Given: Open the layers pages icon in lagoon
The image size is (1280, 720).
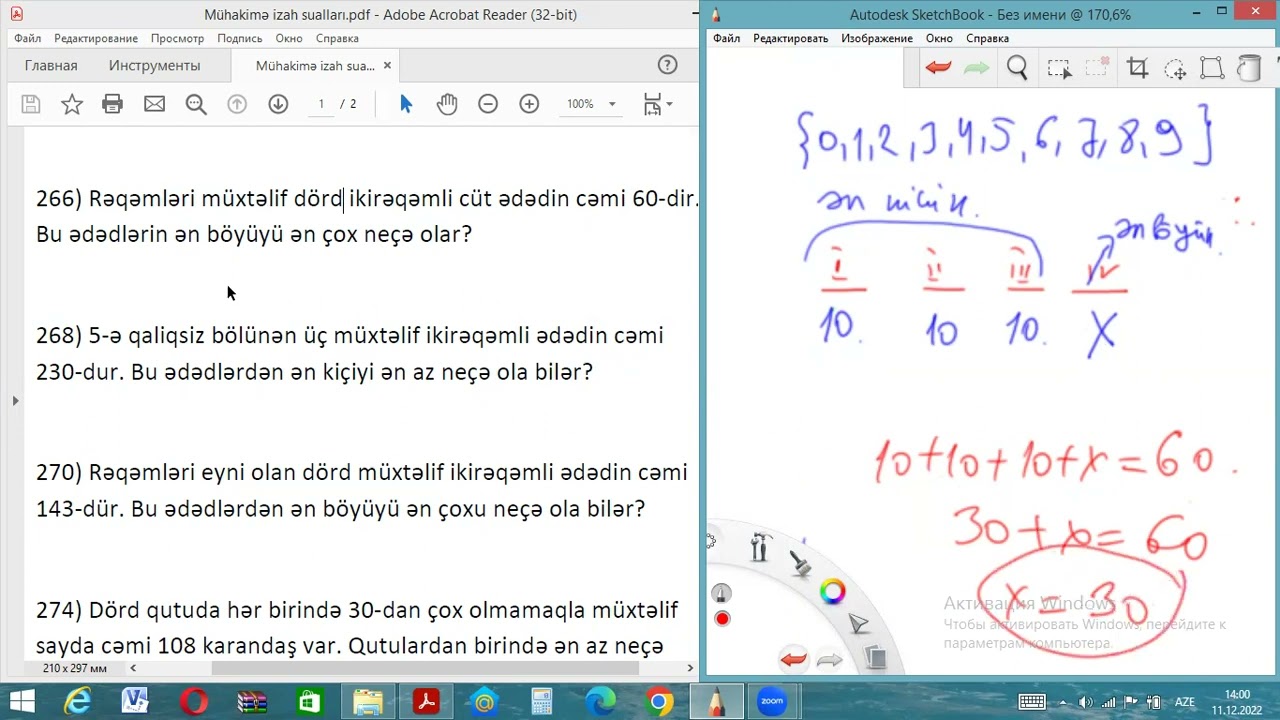Looking at the screenshot, I should (875, 658).
